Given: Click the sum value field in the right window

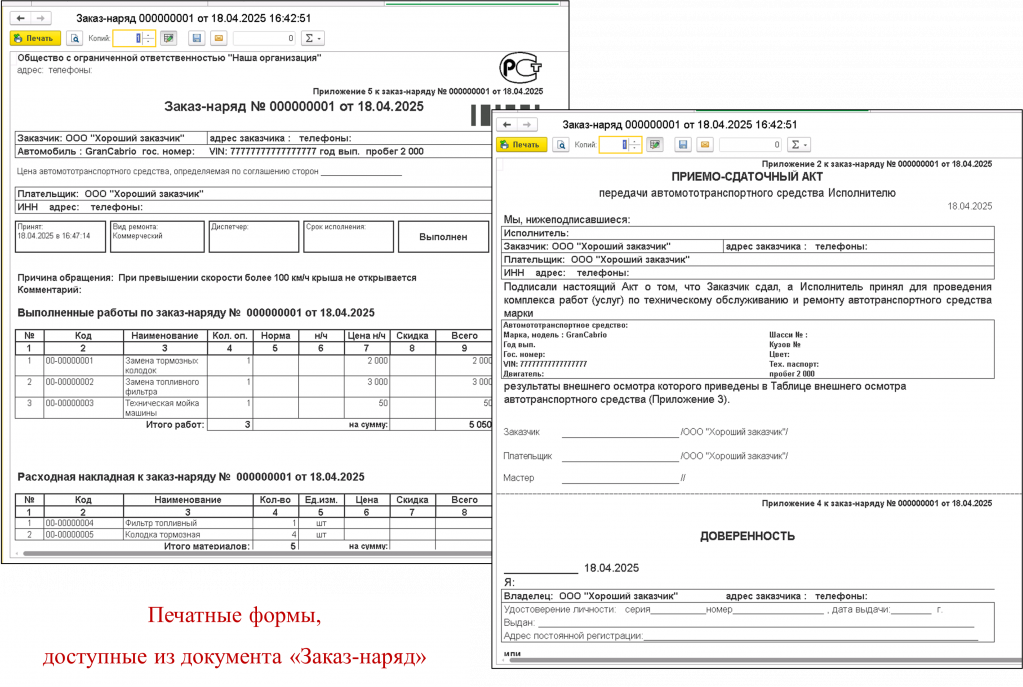Looking at the screenshot, I should pos(750,145).
